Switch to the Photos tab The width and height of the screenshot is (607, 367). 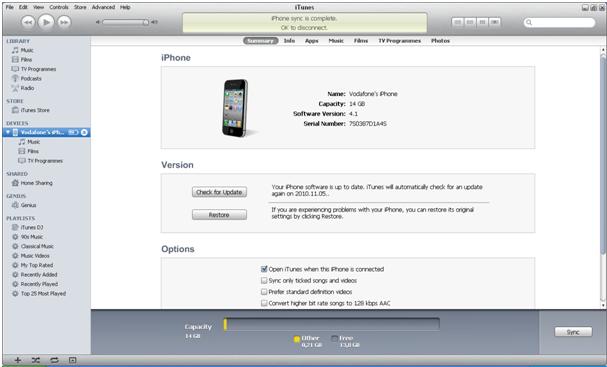pos(441,41)
